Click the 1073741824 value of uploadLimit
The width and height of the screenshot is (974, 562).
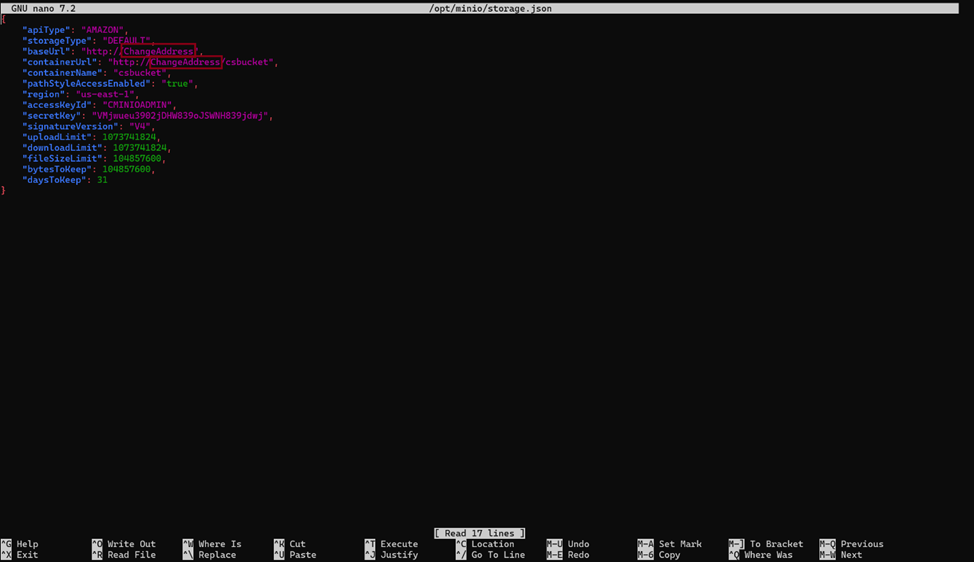coord(129,137)
